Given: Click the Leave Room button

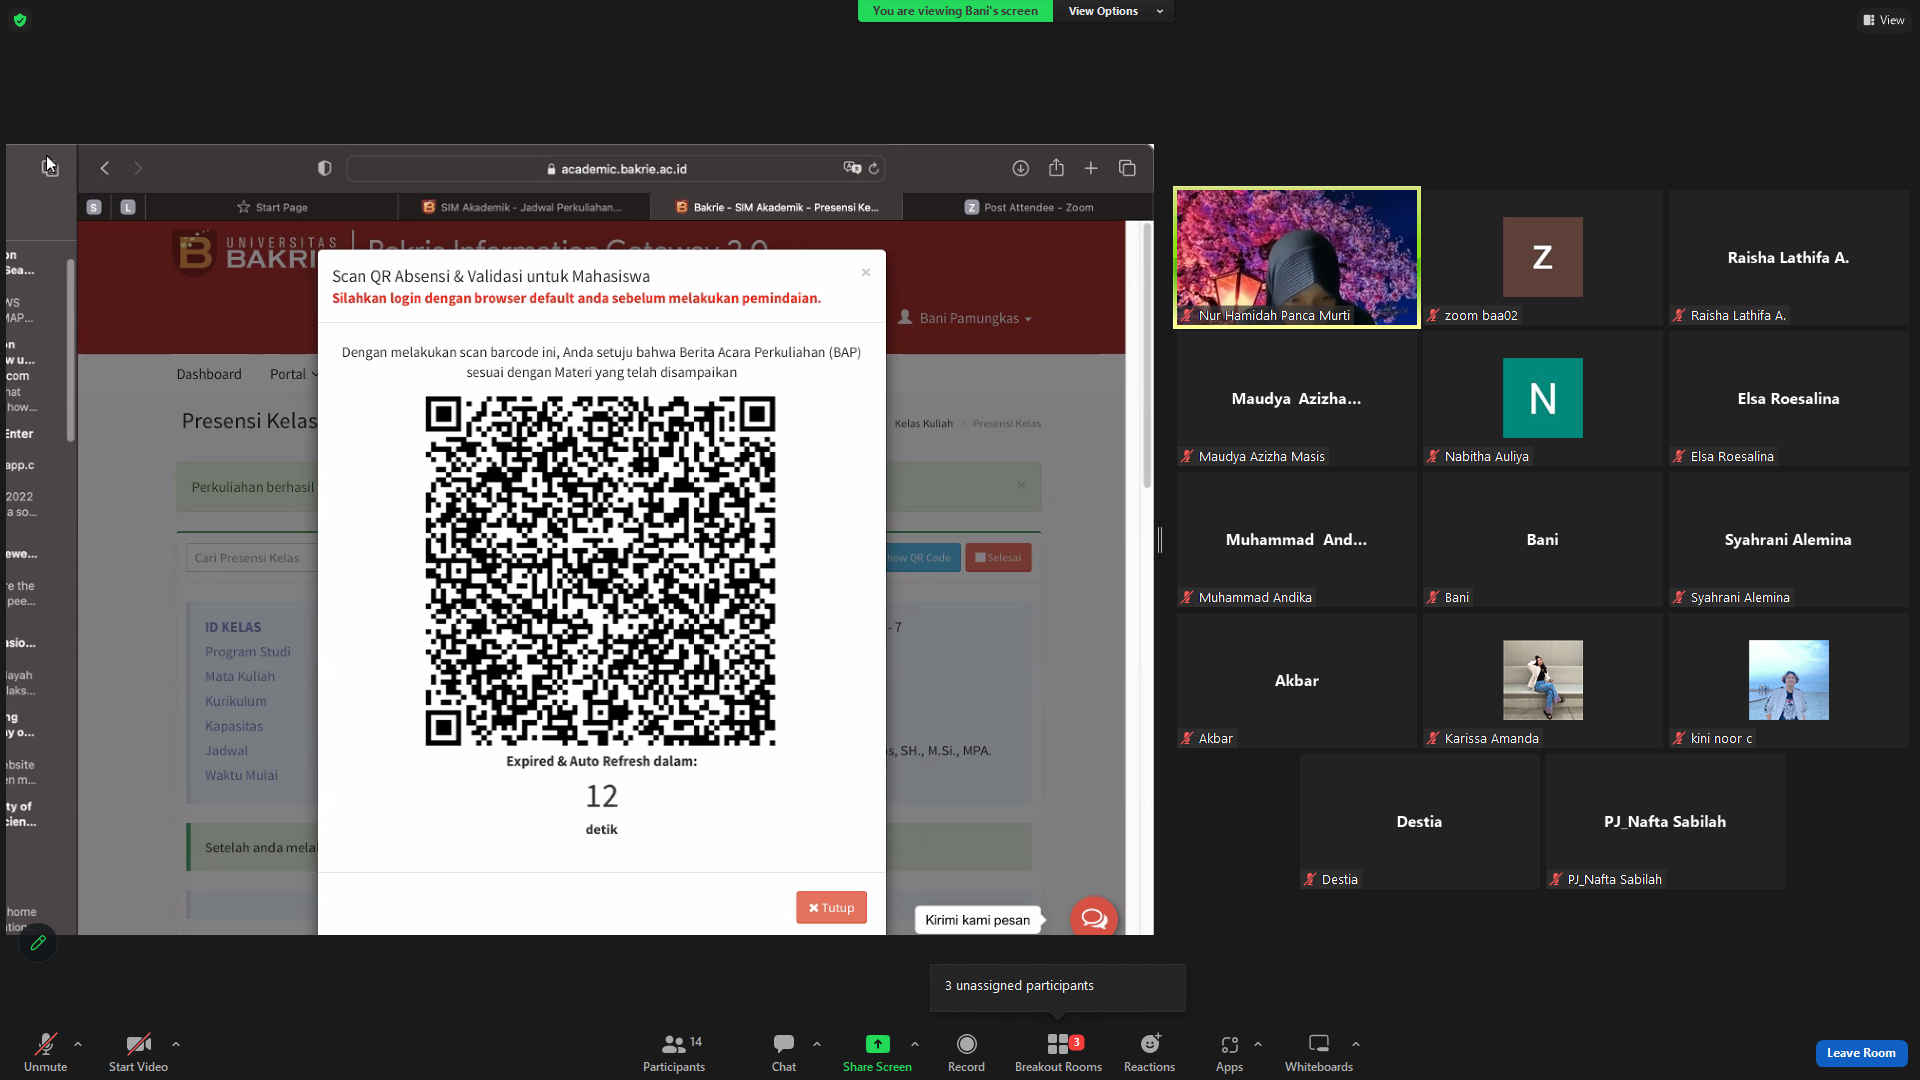Looking at the screenshot, I should point(1861,1053).
